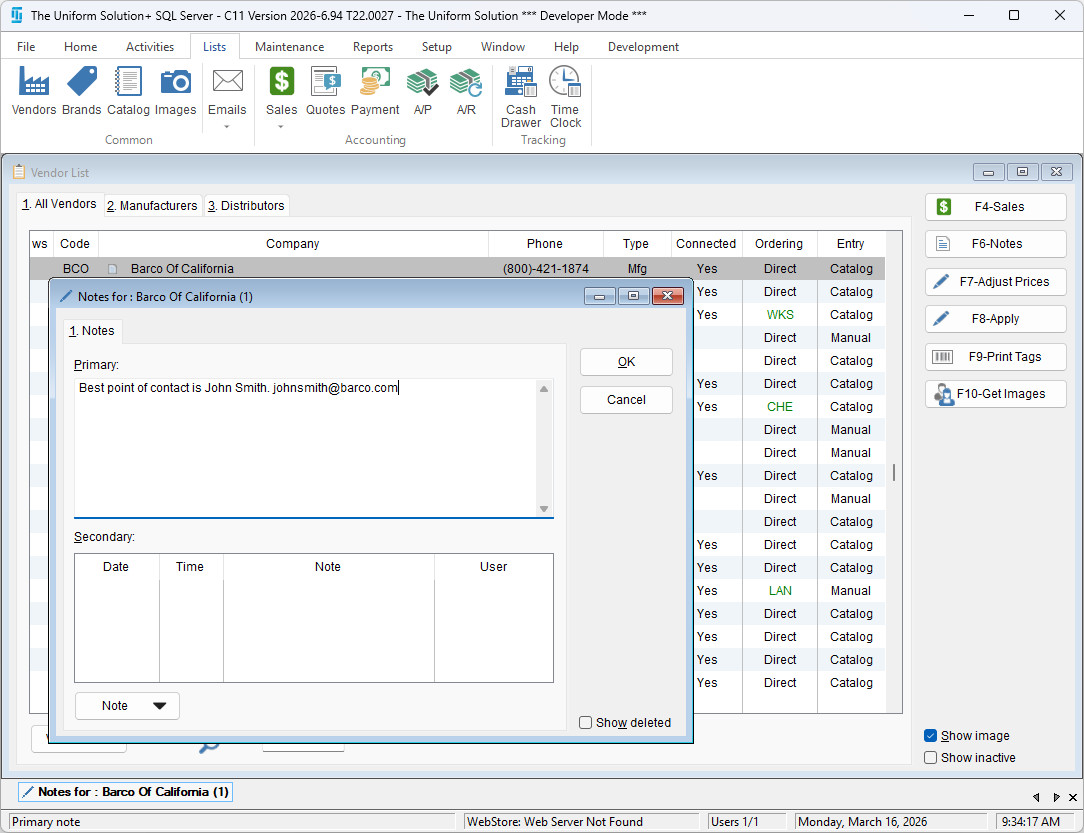Expand the Note dropdown button
This screenshot has height=833, width=1084.
[x=159, y=706]
